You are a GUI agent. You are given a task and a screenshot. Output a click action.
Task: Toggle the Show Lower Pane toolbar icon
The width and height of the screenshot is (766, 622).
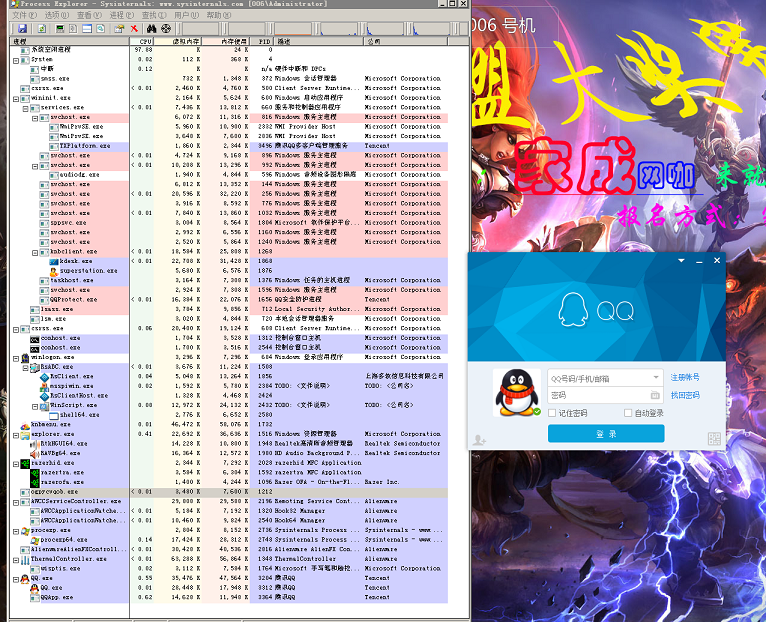87,29
